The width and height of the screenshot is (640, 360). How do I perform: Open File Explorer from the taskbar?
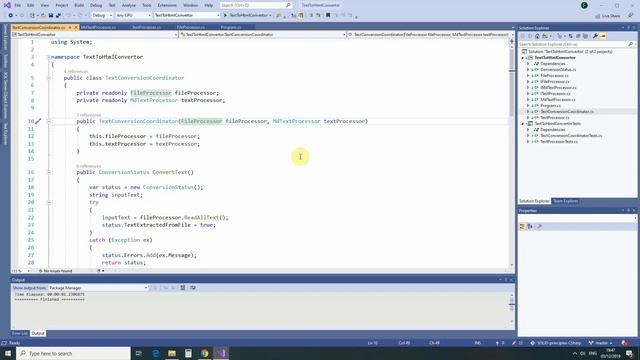click(172, 353)
